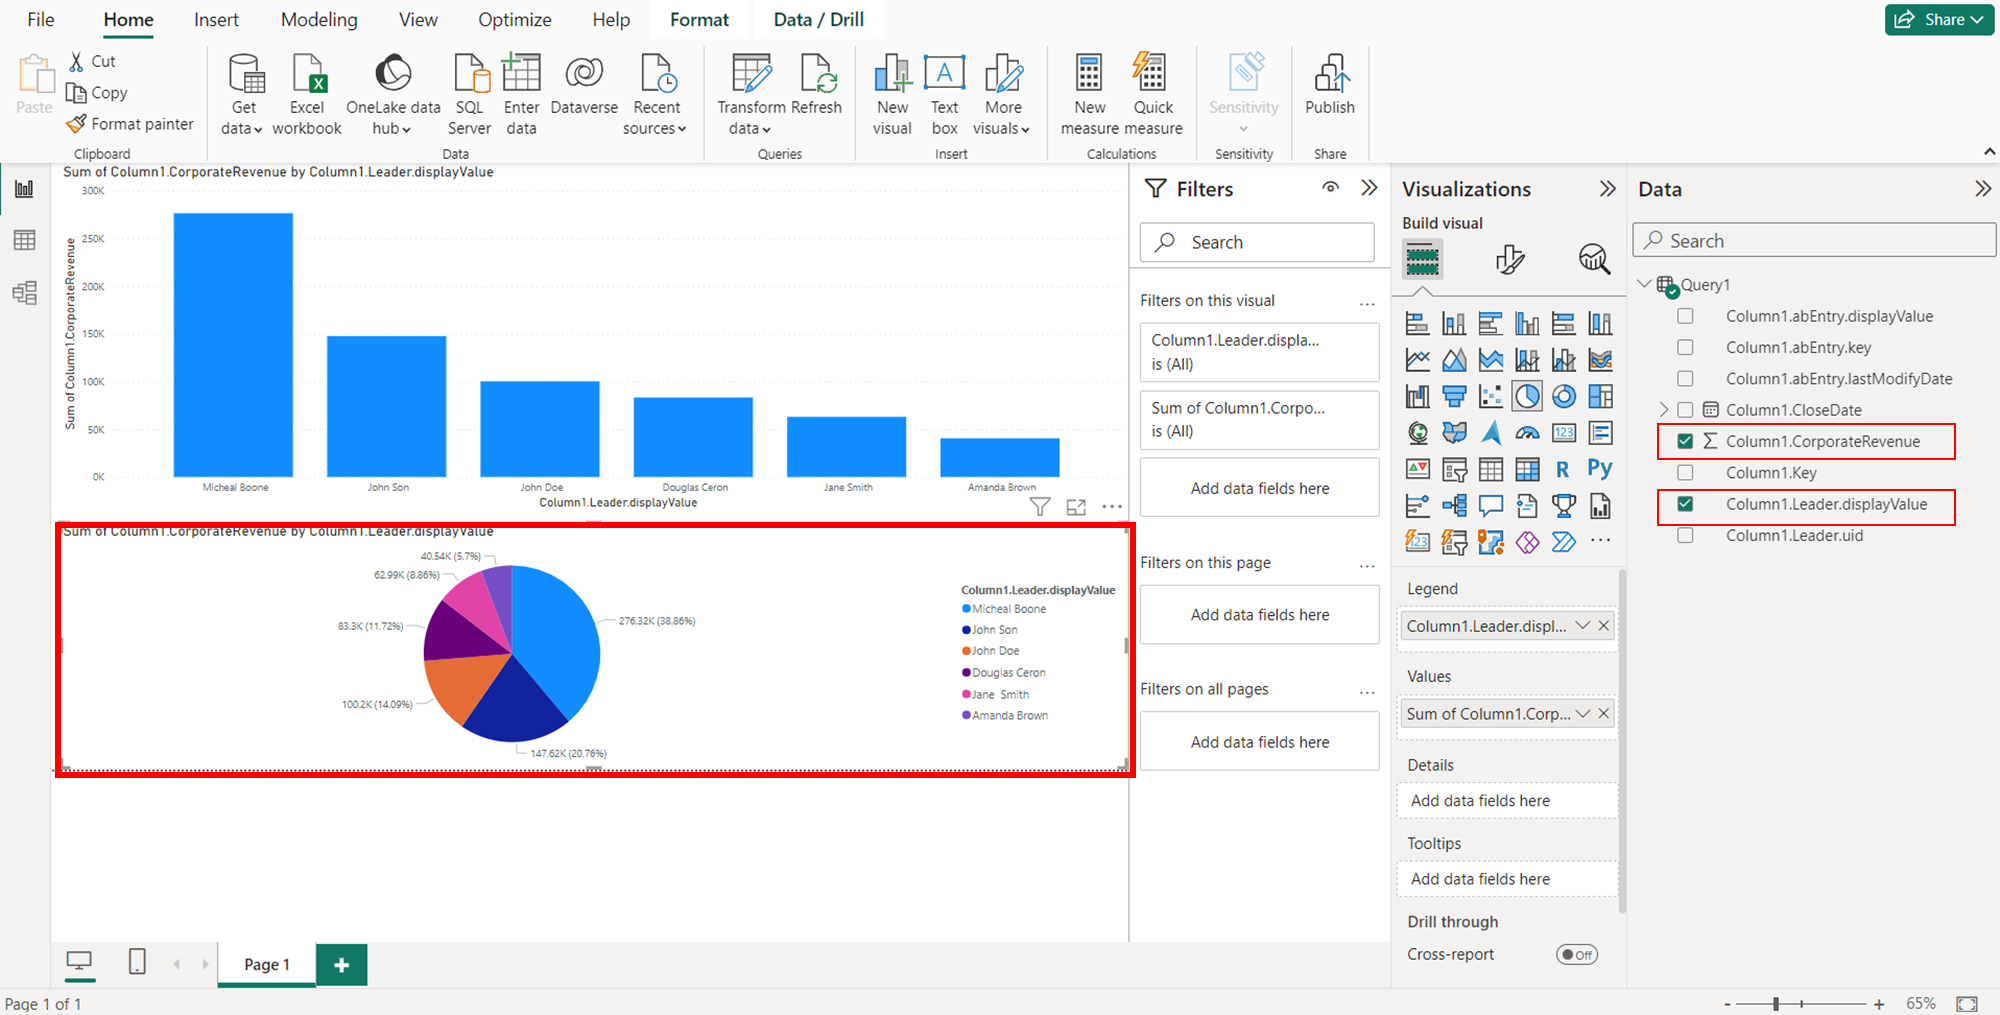The image size is (2000, 1015).
Task: Toggle the Filters pane eye visibility icon
Action: (1330, 188)
